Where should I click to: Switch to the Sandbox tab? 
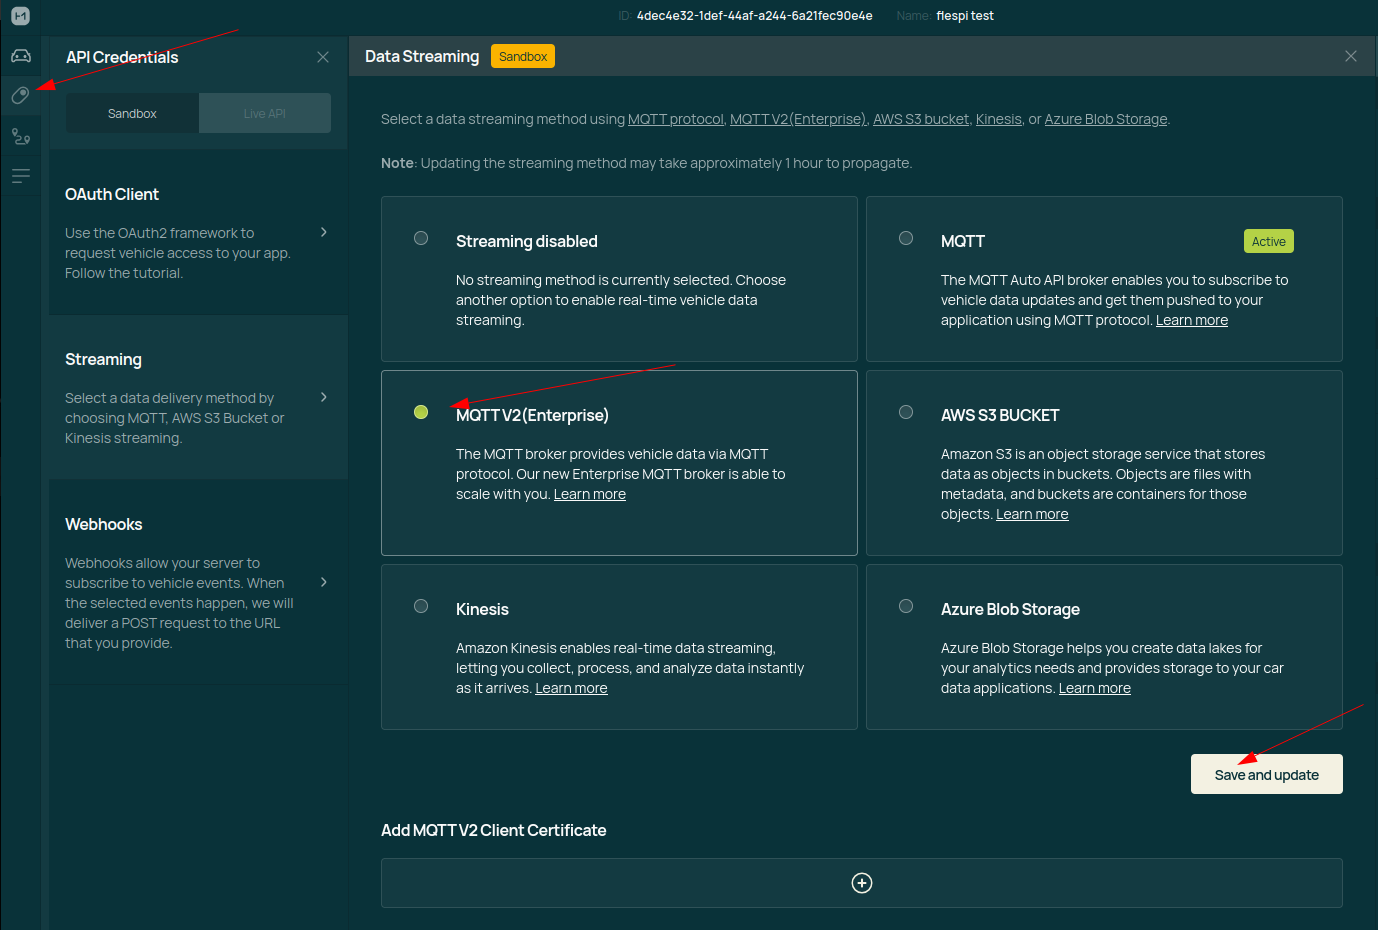pos(132,114)
